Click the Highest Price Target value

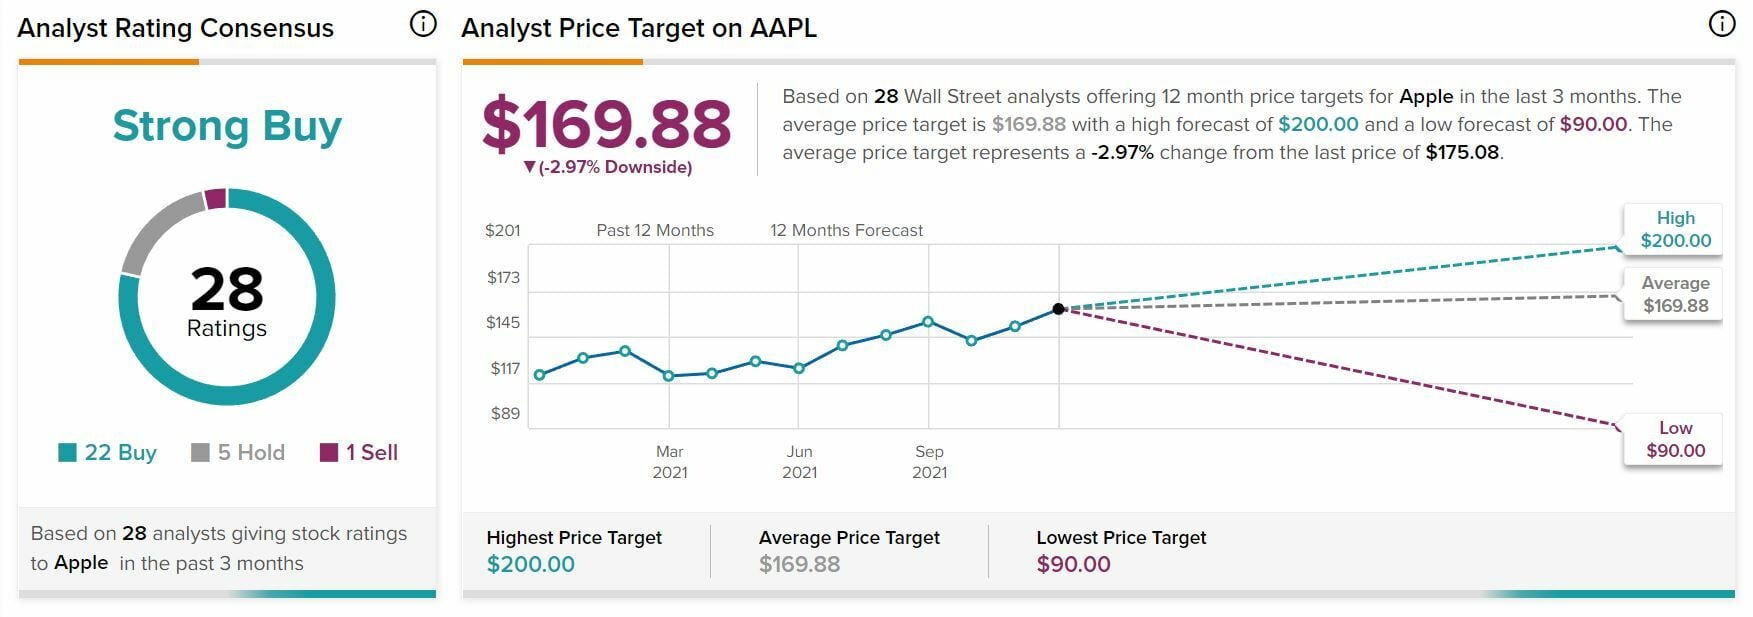click(530, 564)
